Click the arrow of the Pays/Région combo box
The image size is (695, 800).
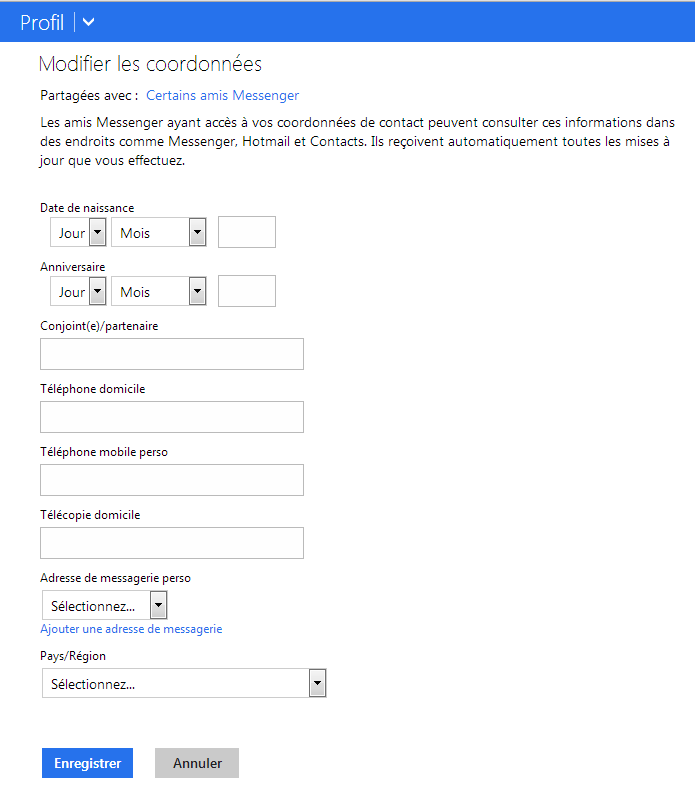[x=317, y=684]
